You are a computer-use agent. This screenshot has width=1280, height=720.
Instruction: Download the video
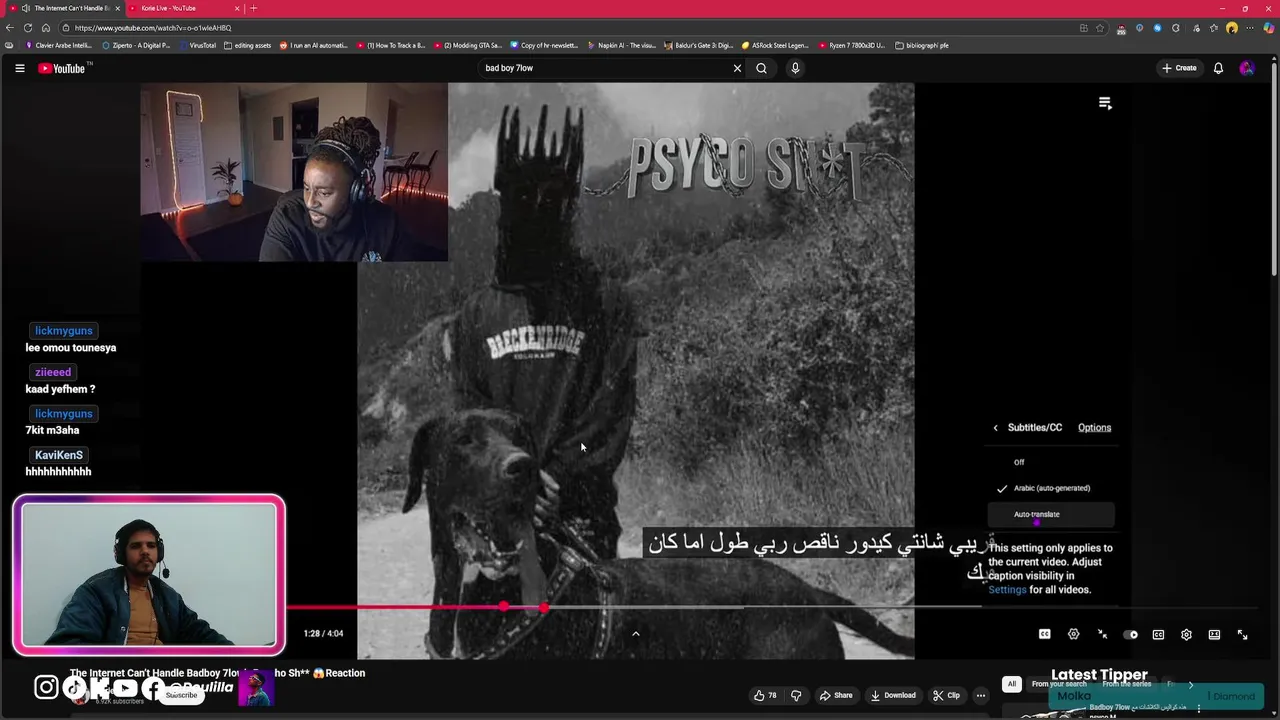[893, 695]
